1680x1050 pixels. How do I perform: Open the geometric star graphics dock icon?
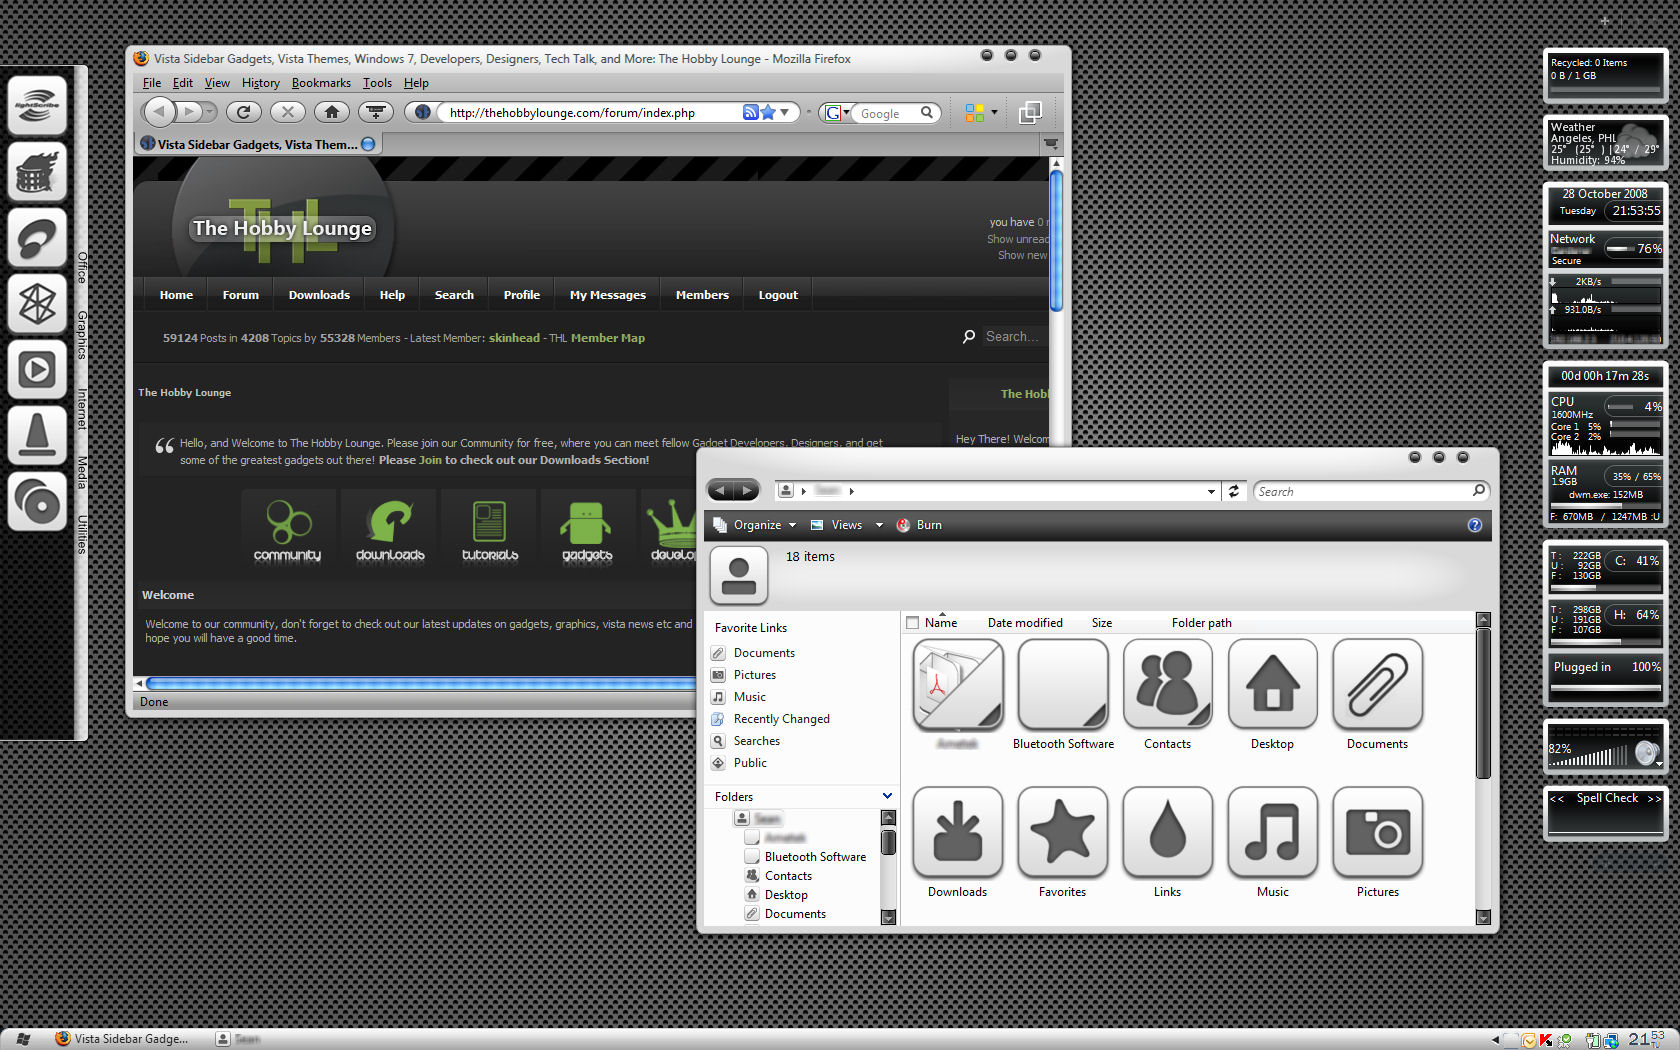click(37, 304)
